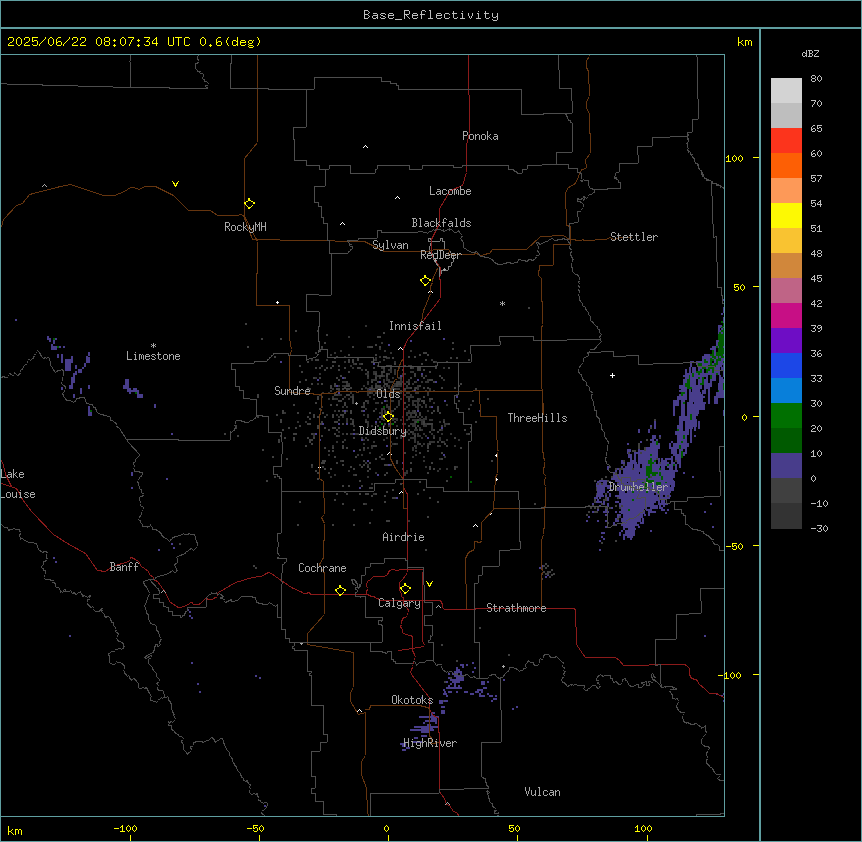Click the Stettler label

coord(634,237)
